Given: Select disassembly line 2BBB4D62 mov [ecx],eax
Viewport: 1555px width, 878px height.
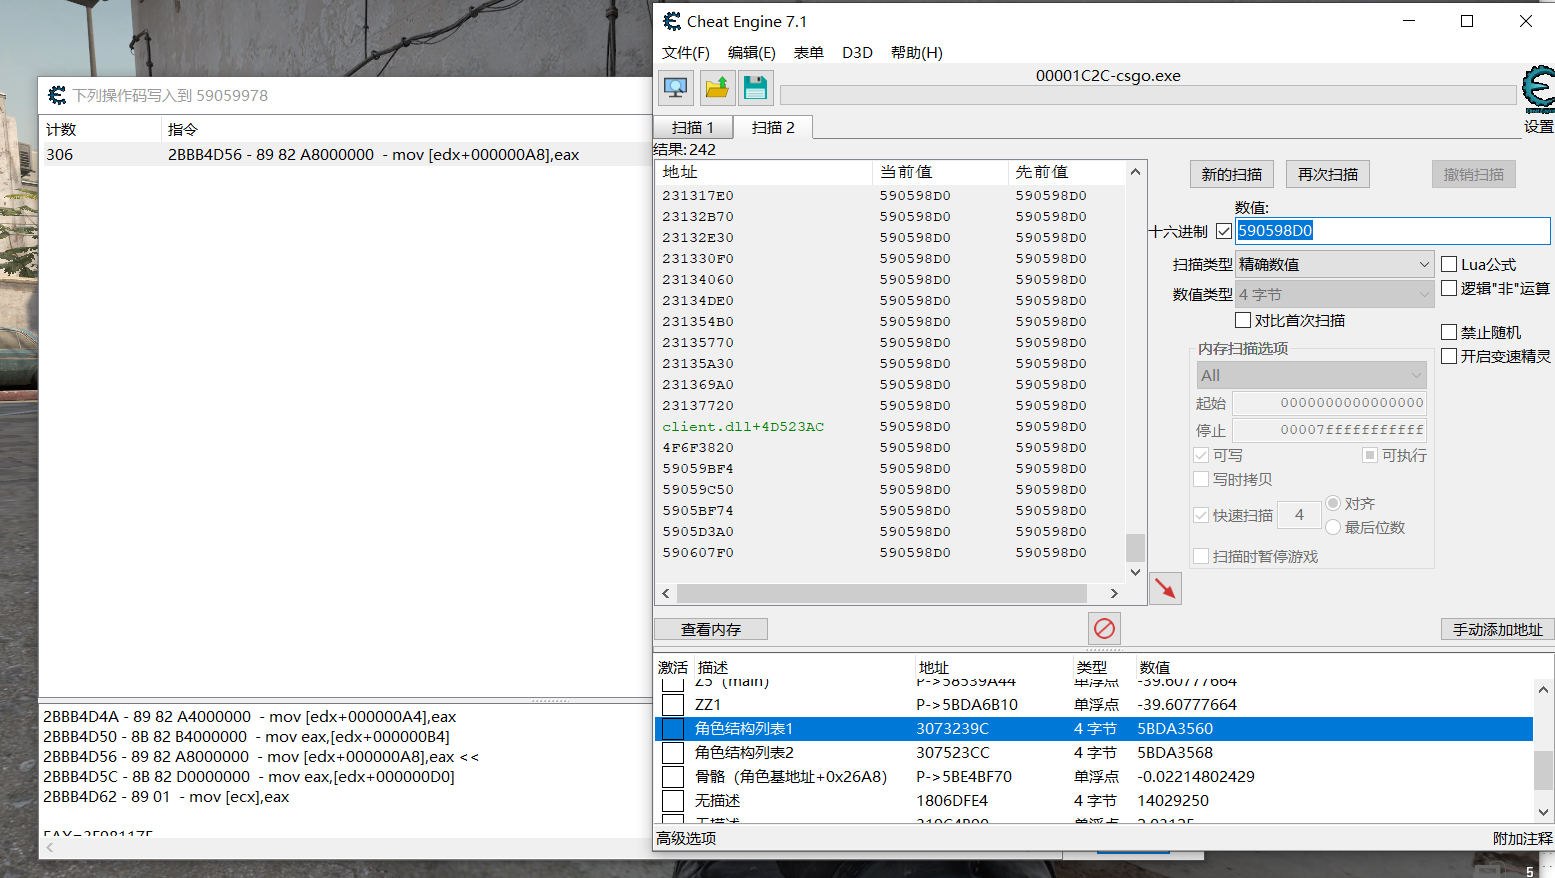Looking at the screenshot, I should pyautogui.click(x=166, y=797).
